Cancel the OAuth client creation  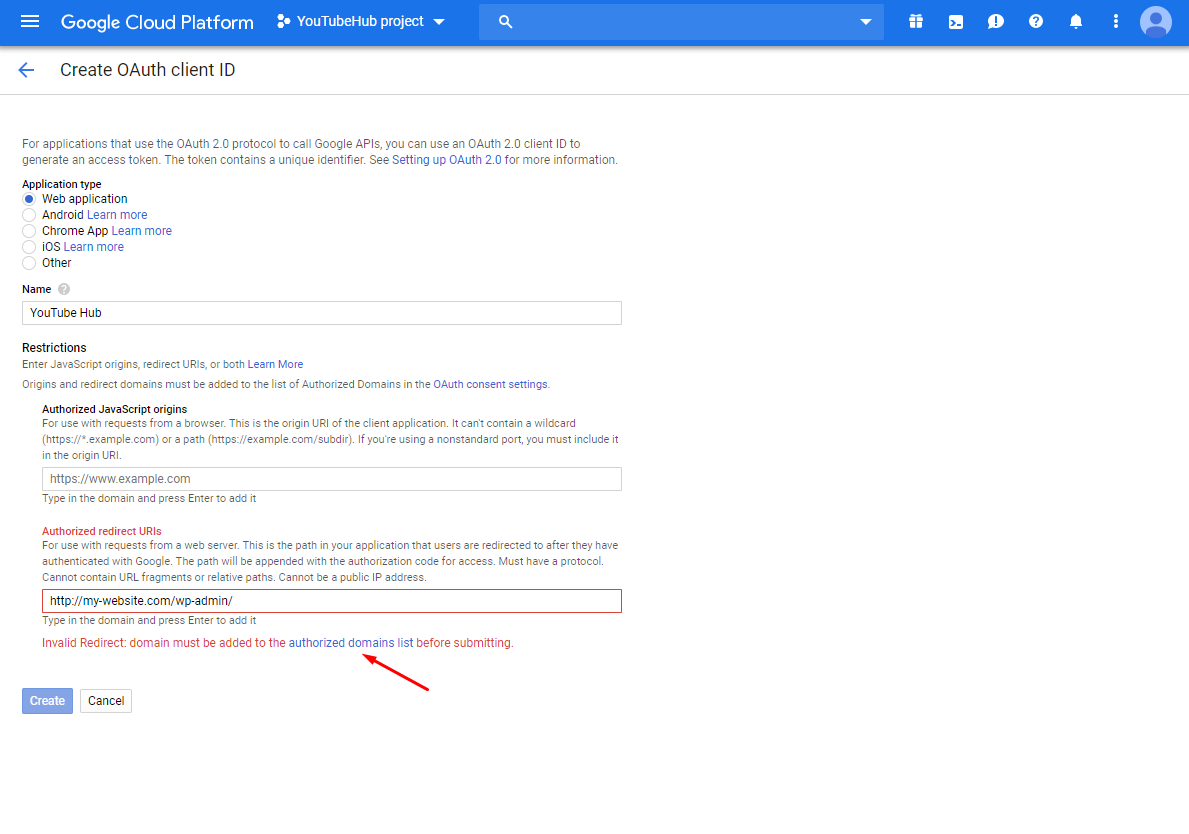point(105,700)
